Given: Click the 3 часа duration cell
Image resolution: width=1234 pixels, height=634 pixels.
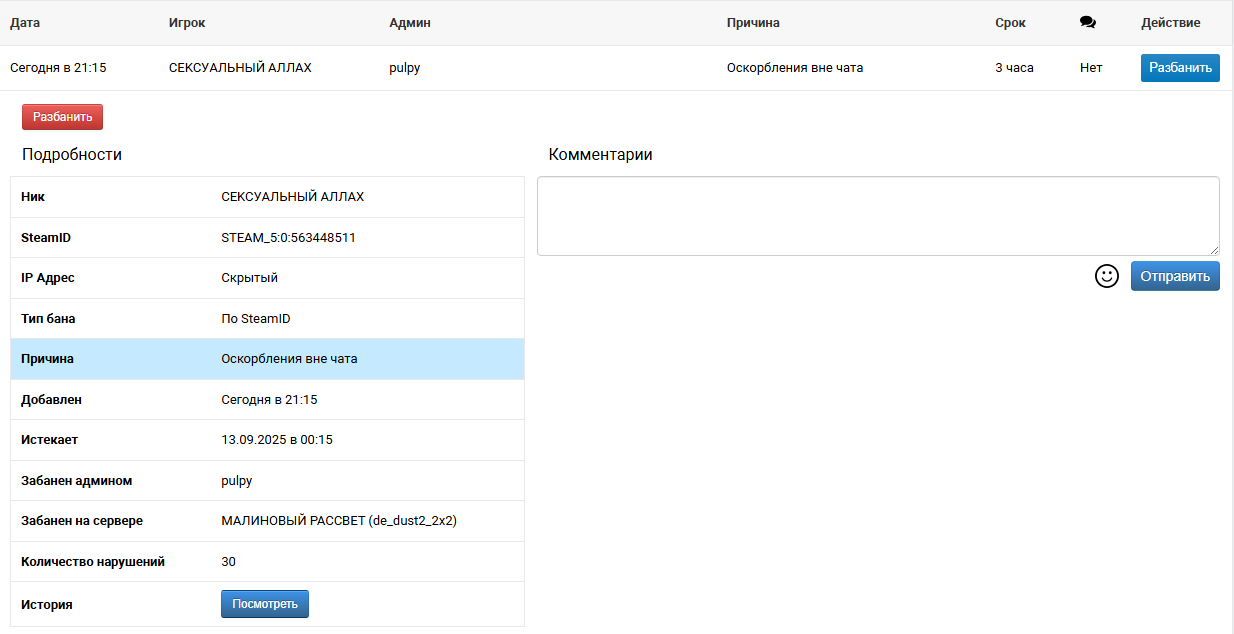Looking at the screenshot, I should coord(1014,68).
